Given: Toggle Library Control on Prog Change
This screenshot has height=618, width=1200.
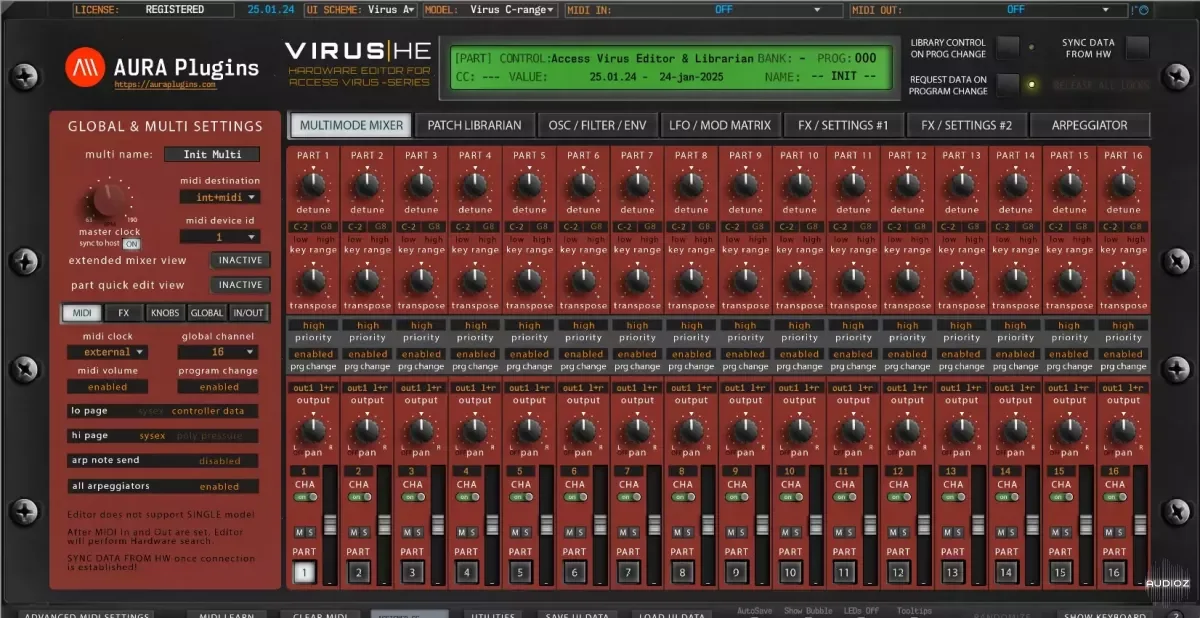Looking at the screenshot, I should 1008,47.
